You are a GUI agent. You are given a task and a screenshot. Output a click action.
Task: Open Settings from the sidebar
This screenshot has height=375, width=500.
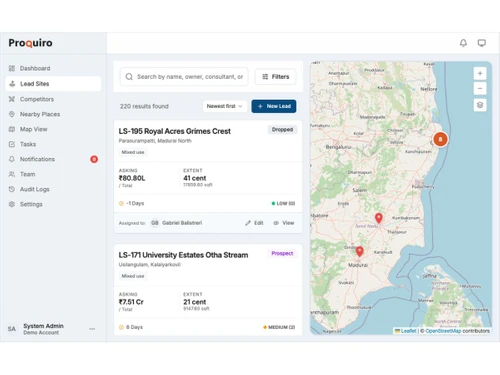pyautogui.click(x=31, y=204)
